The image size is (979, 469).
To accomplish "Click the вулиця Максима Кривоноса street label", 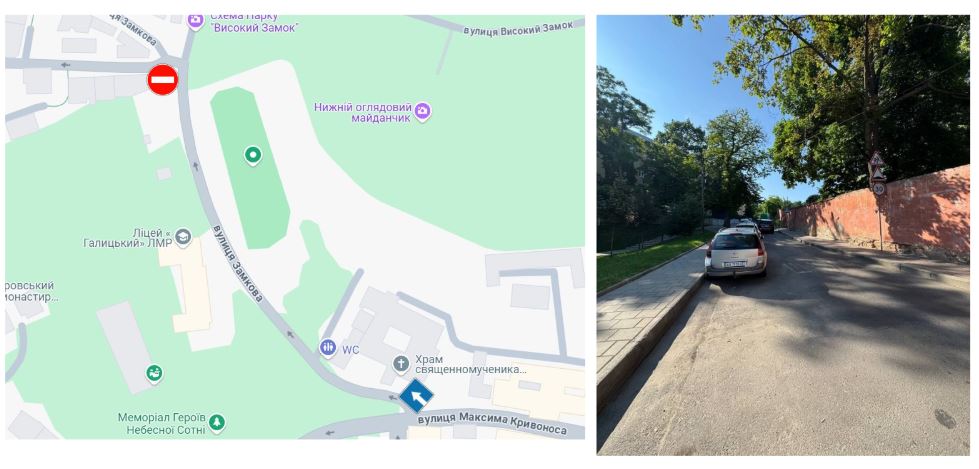I will point(492,423).
